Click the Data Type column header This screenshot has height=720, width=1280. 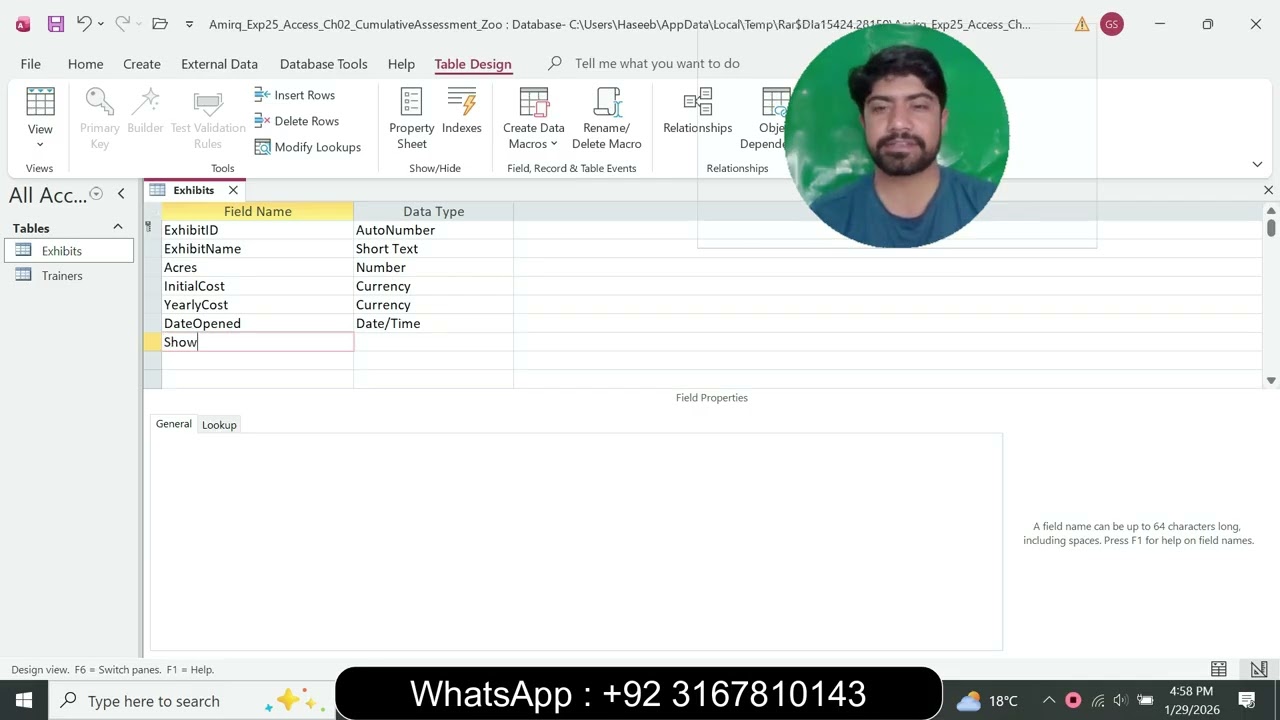pos(433,211)
